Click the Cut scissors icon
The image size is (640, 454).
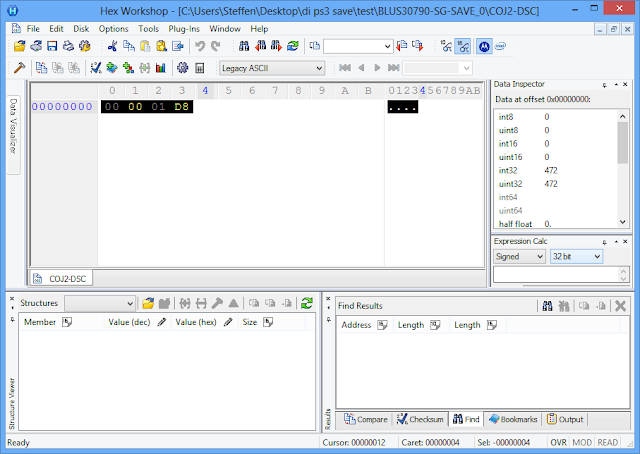pos(112,46)
